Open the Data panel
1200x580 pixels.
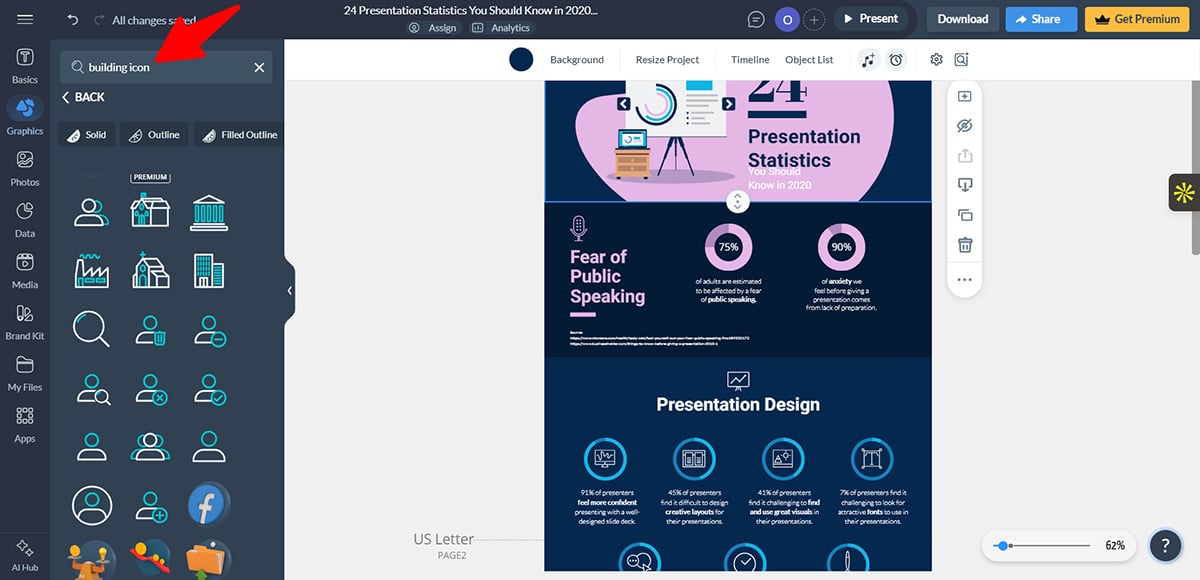tap(24, 216)
